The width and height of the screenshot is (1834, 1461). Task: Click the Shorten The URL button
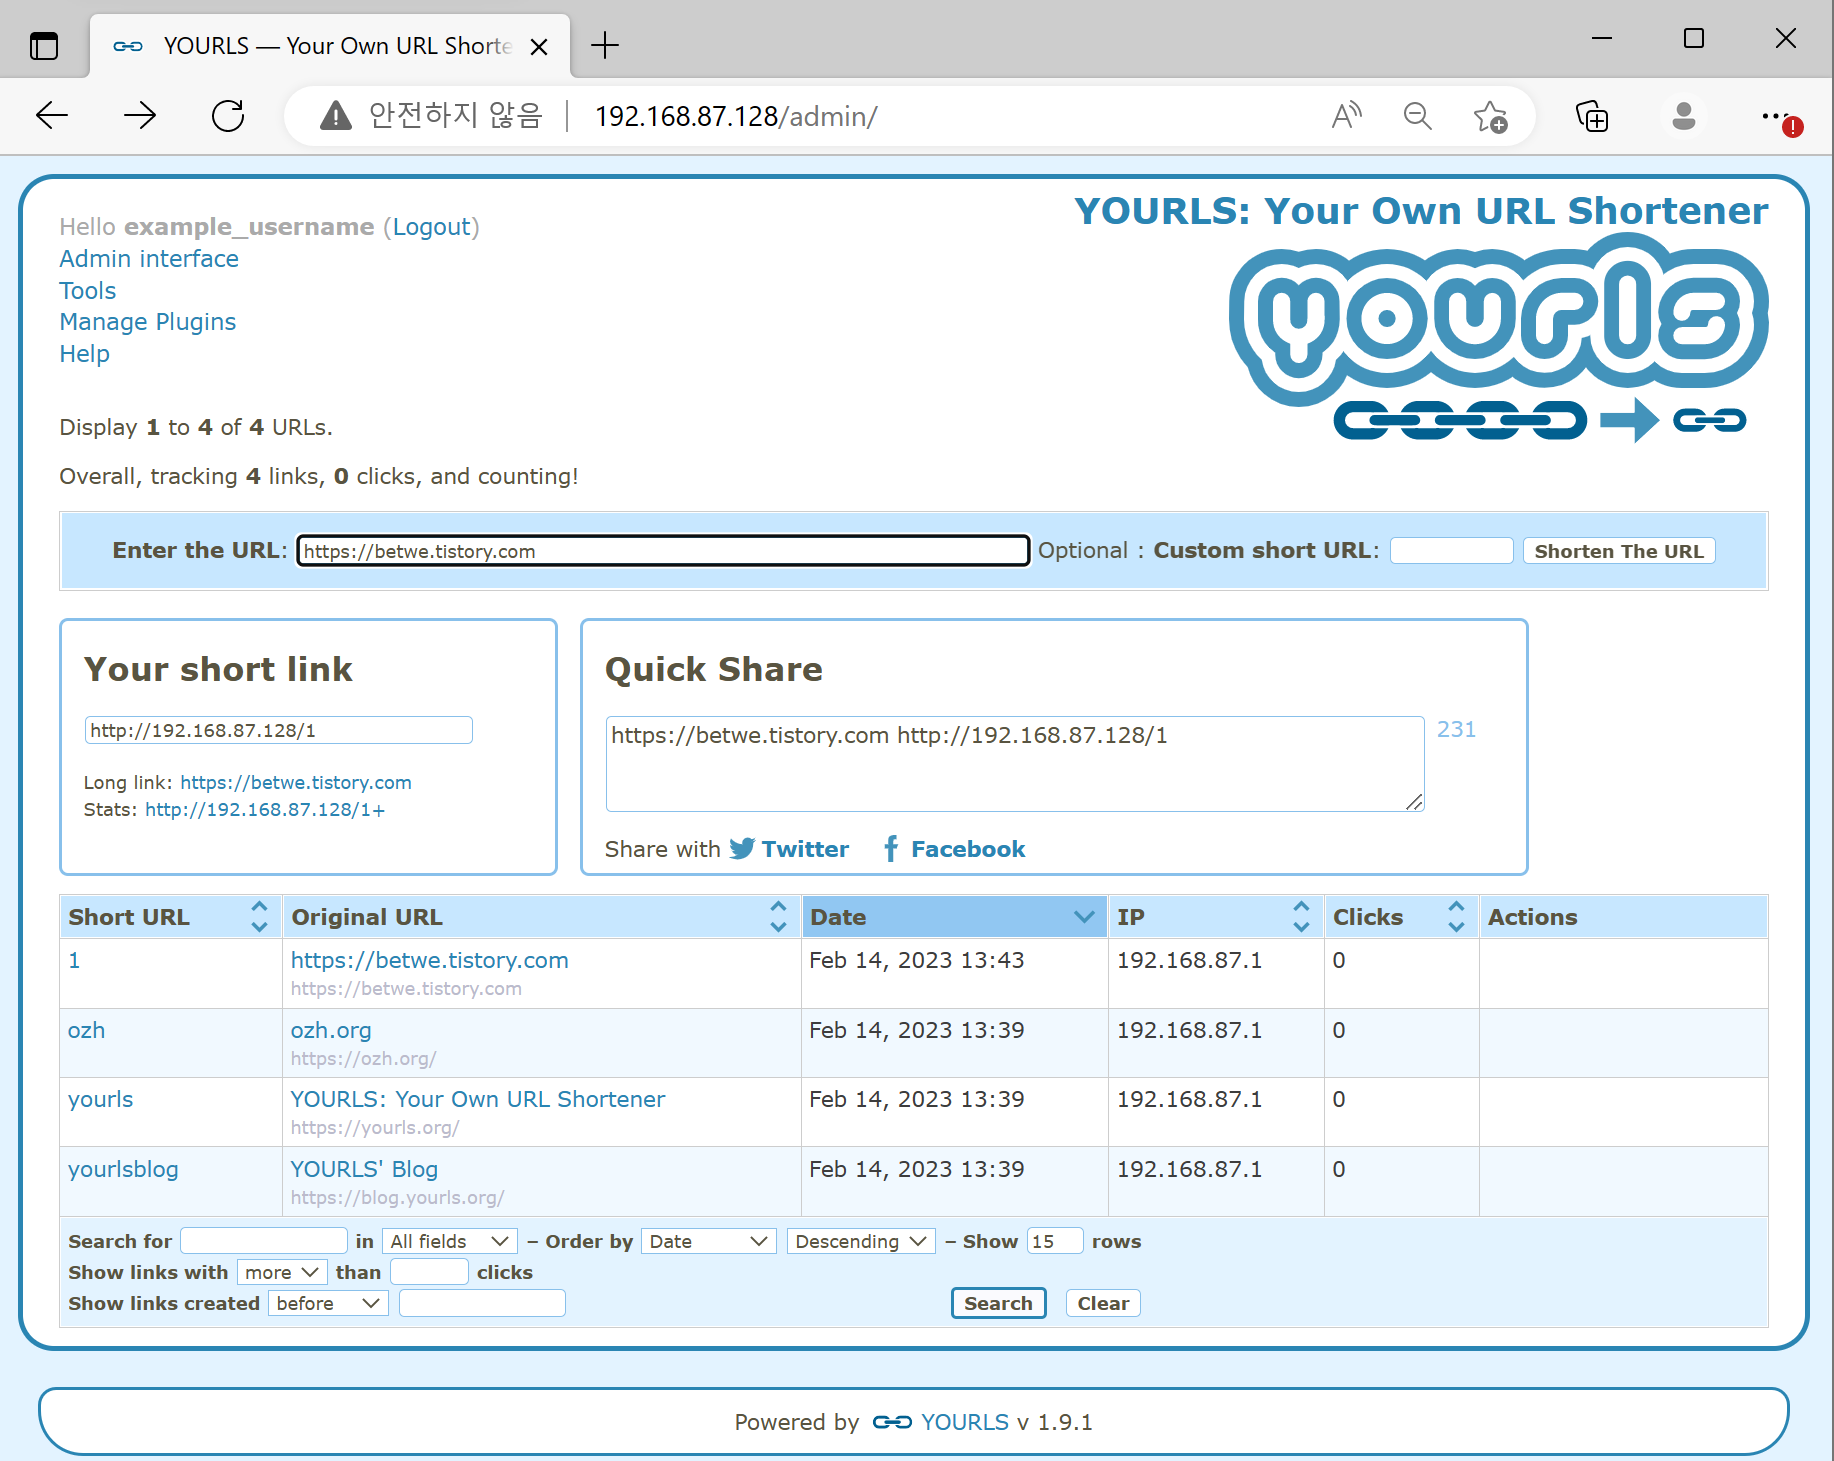click(1618, 550)
